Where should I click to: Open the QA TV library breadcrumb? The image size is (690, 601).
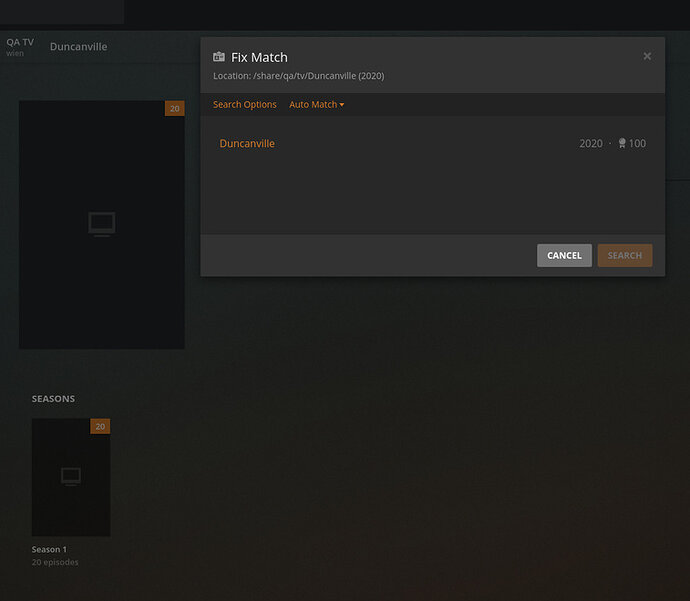(20, 47)
